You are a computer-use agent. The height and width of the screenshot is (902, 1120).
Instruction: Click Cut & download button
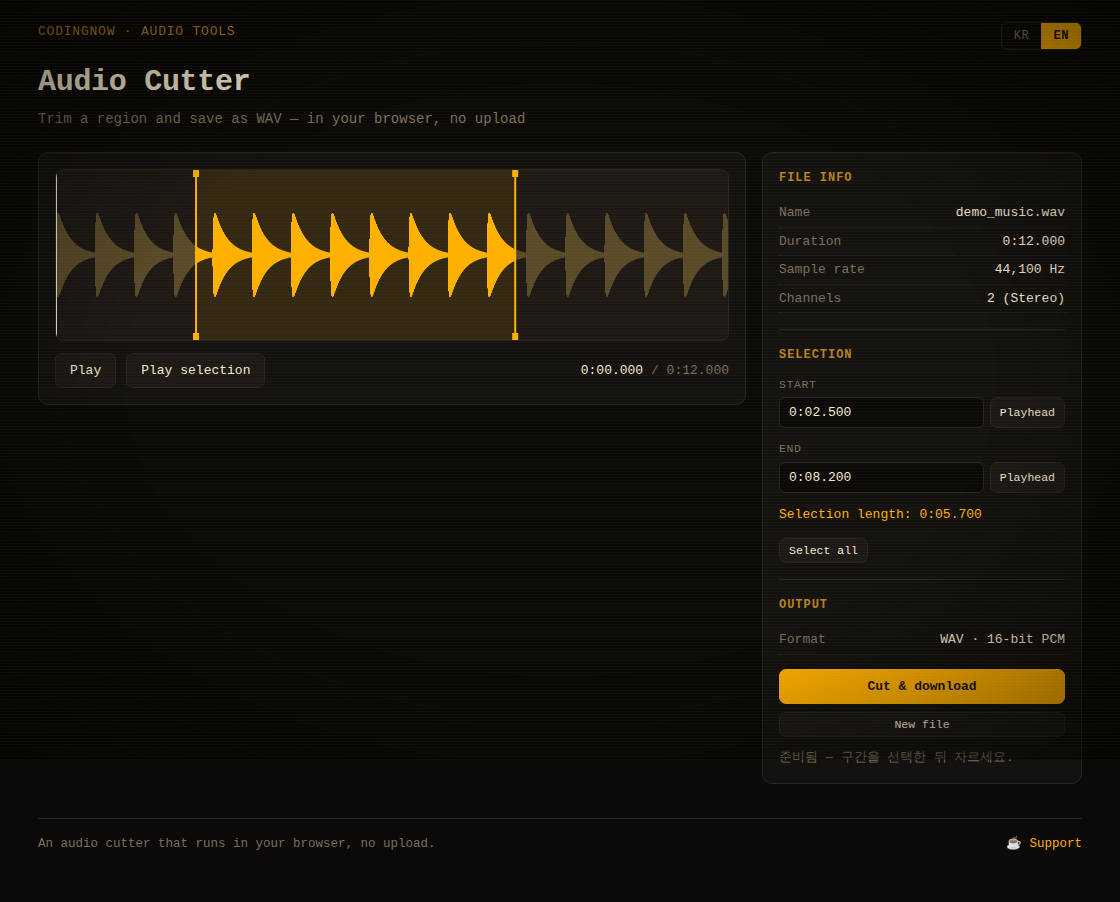pyautogui.click(x=921, y=686)
